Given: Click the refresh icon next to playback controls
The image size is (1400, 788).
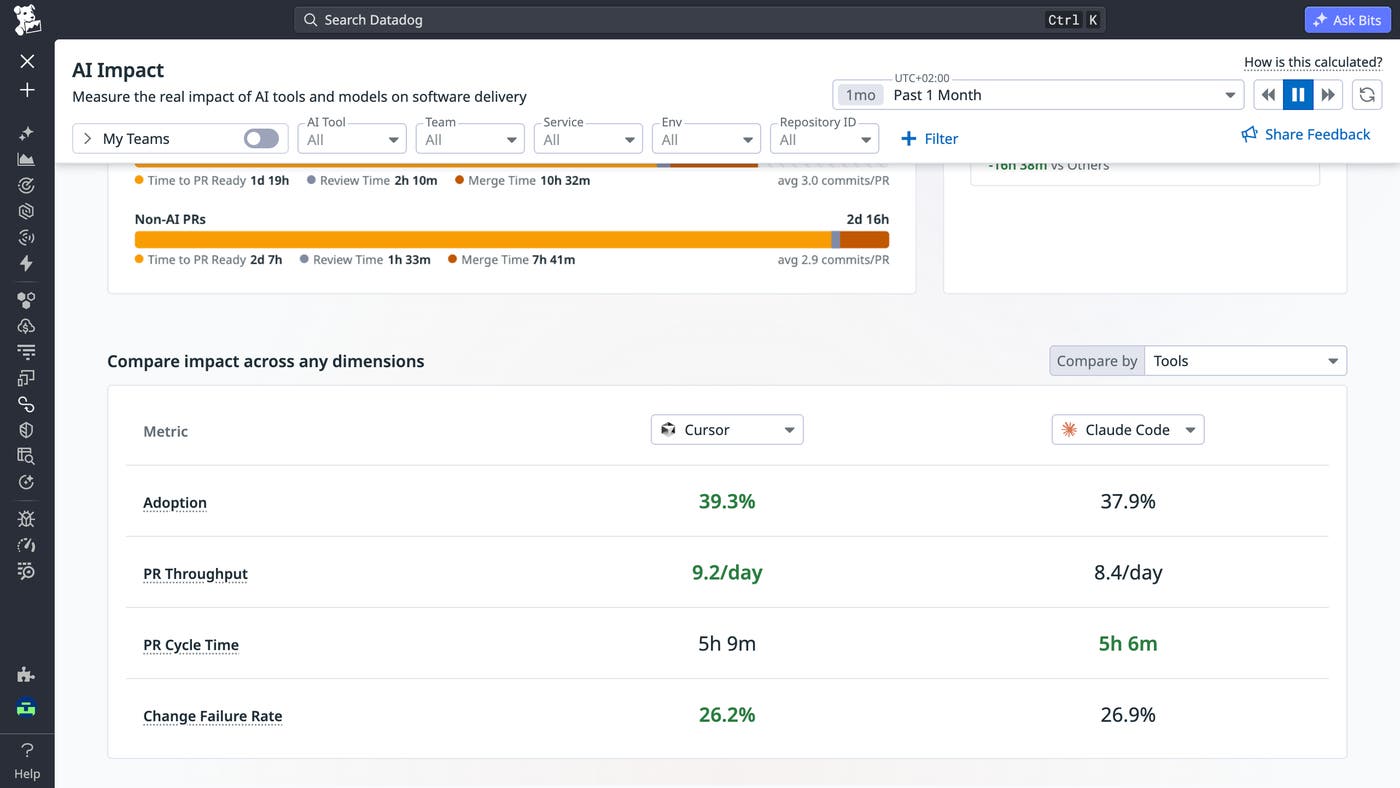Looking at the screenshot, I should click(1367, 95).
